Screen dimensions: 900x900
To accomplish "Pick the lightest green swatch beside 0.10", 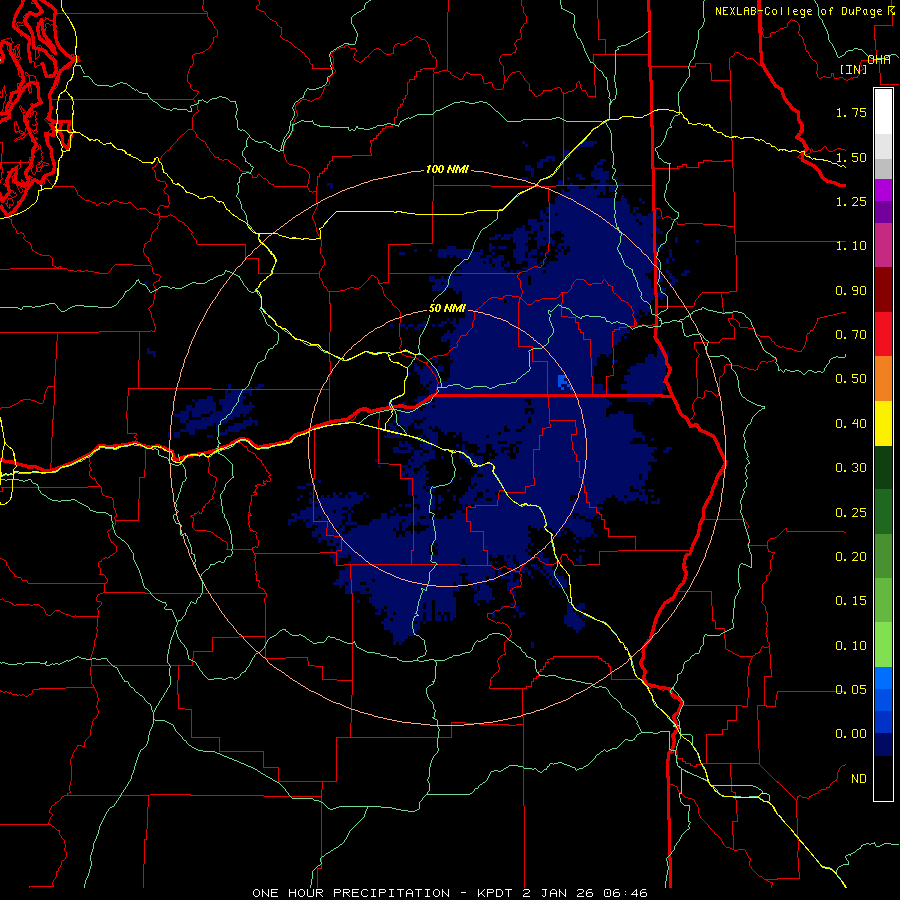I will coord(883,645).
